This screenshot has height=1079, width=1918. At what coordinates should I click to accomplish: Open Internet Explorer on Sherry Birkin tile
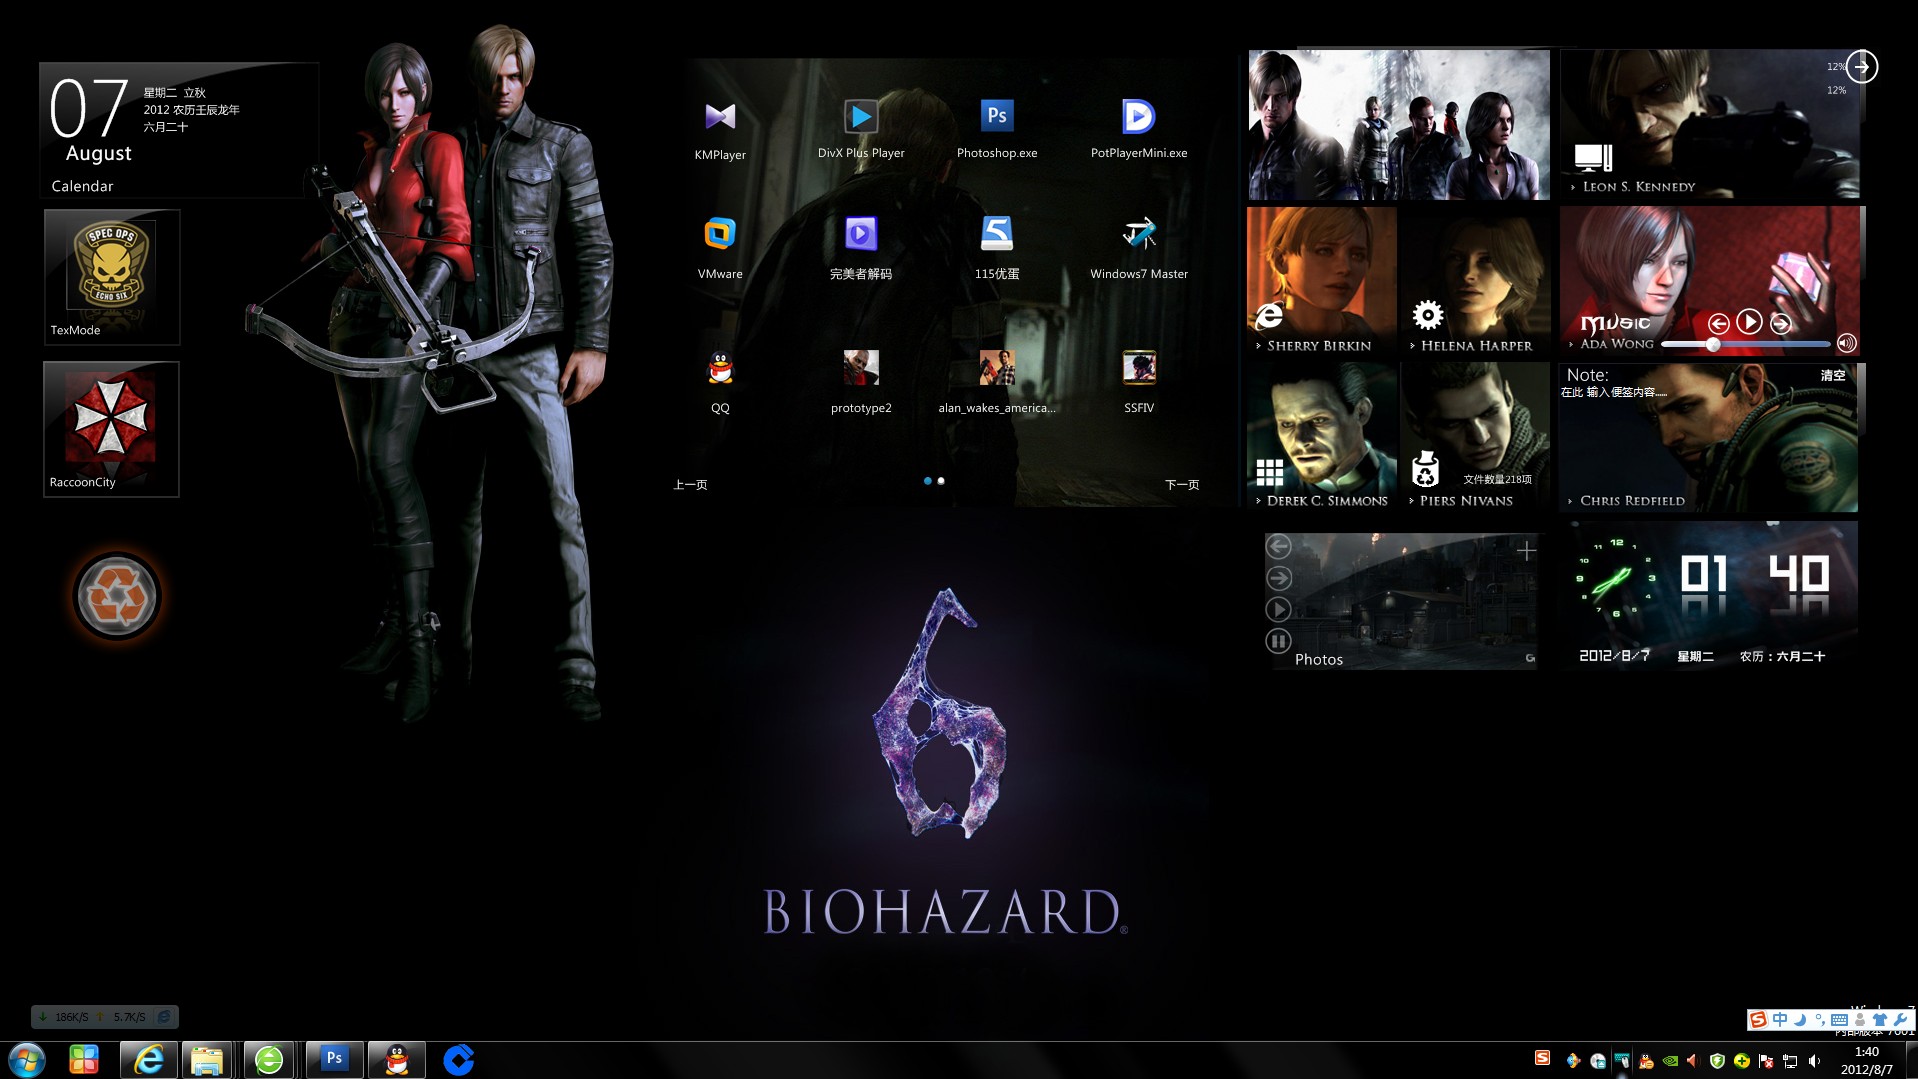(1269, 315)
